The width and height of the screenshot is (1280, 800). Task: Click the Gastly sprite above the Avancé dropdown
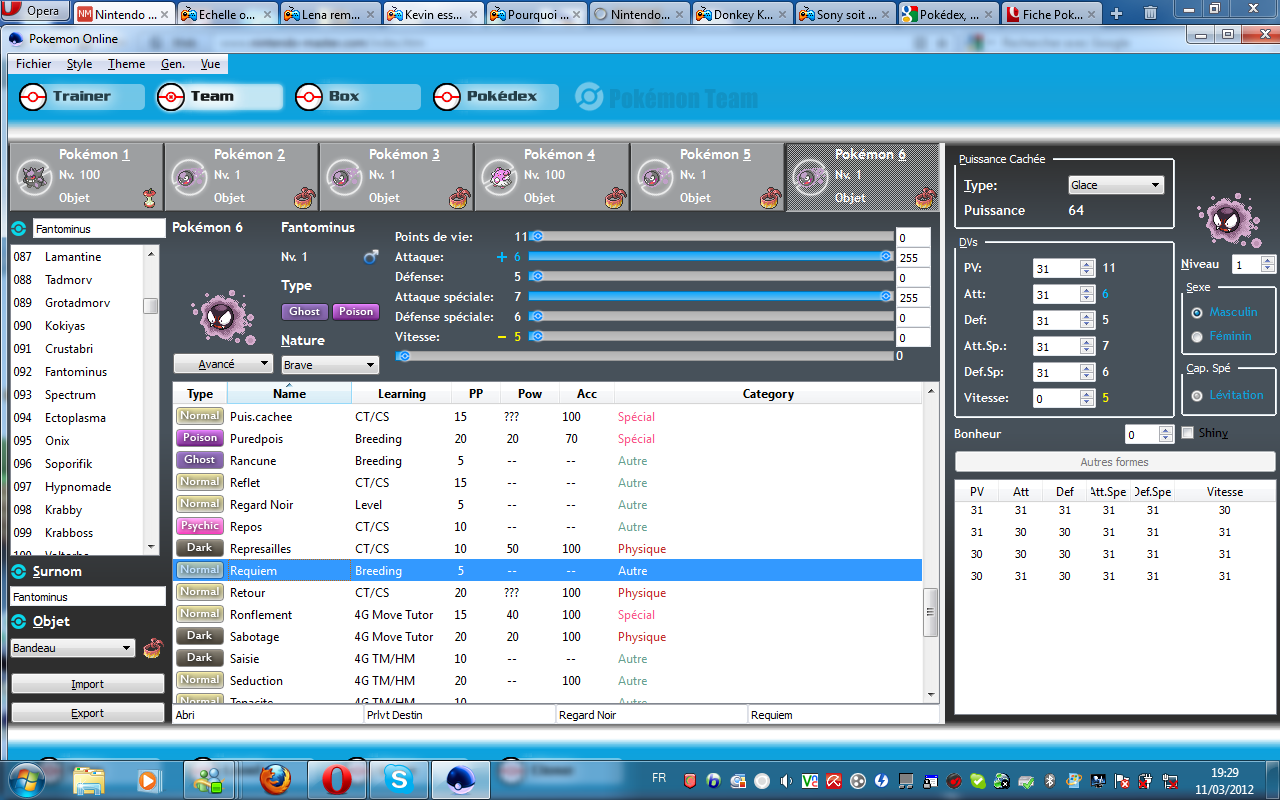tap(222, 316)
